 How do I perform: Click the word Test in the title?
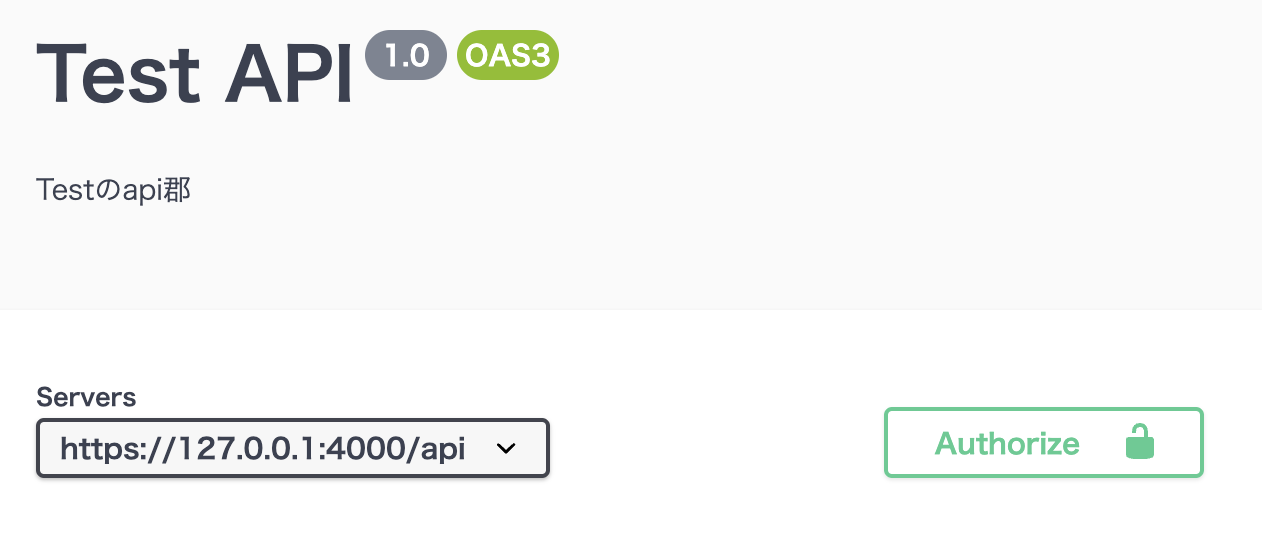[x=114, y=73]
